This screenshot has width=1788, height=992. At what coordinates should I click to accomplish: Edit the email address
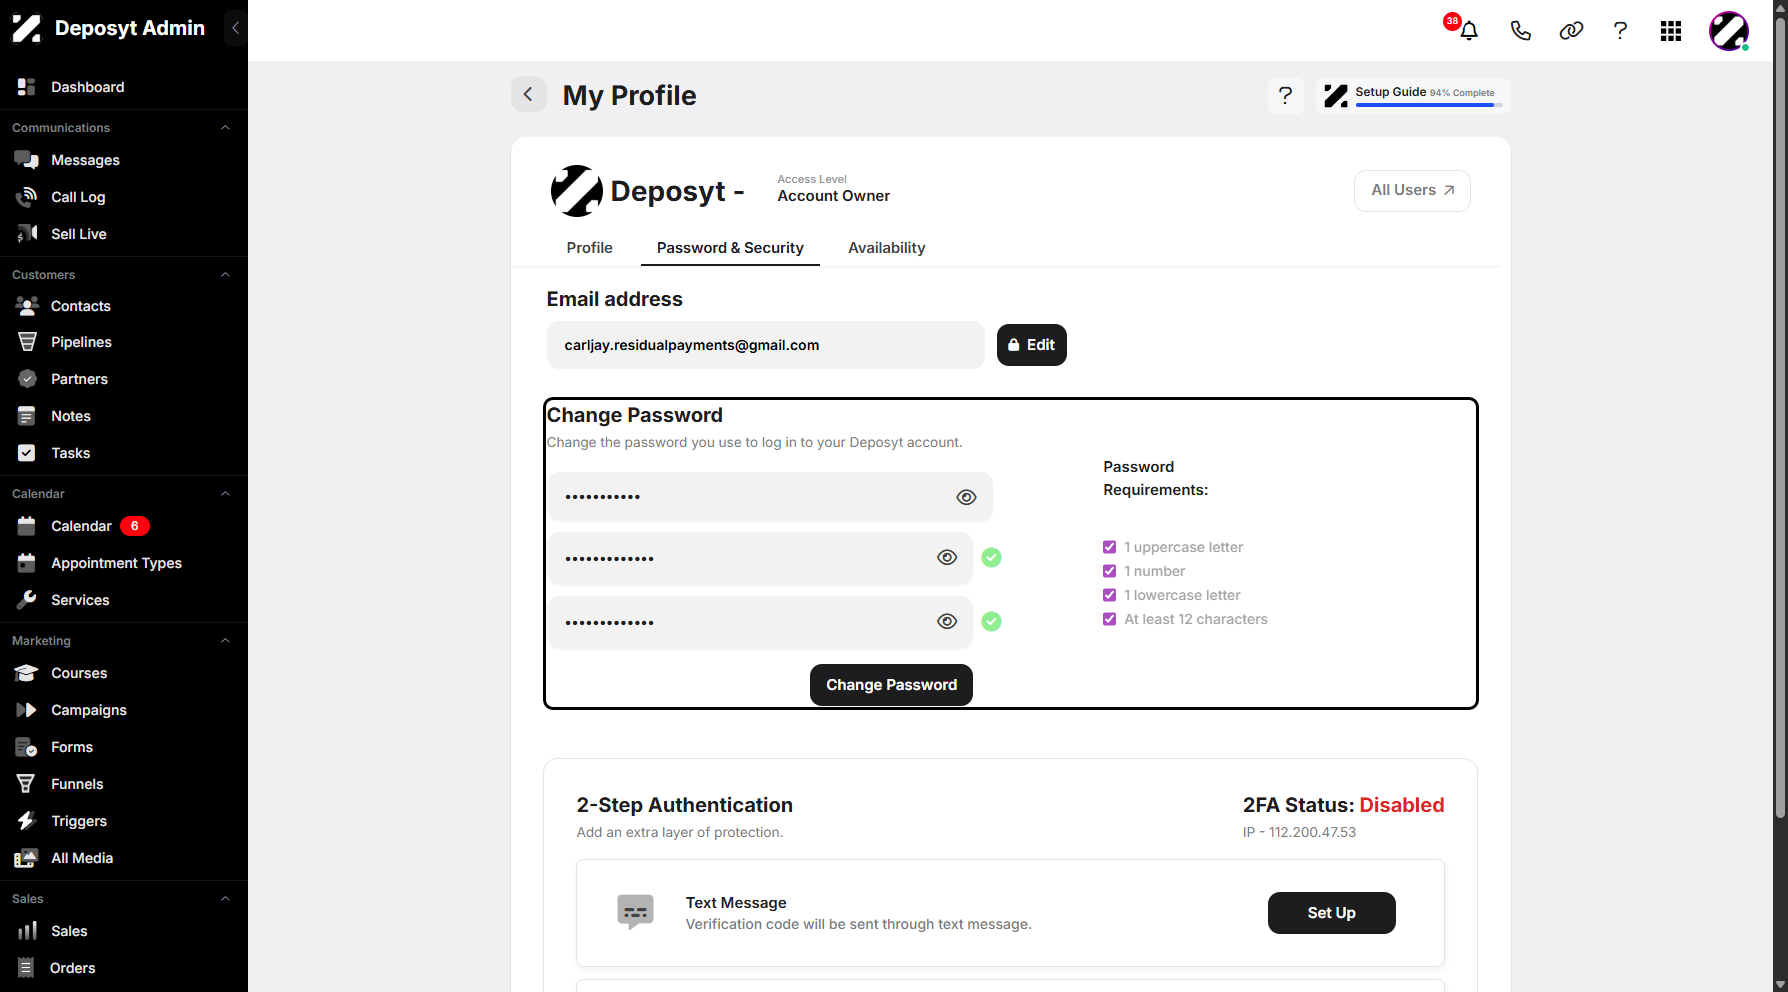coord(1032,345)
